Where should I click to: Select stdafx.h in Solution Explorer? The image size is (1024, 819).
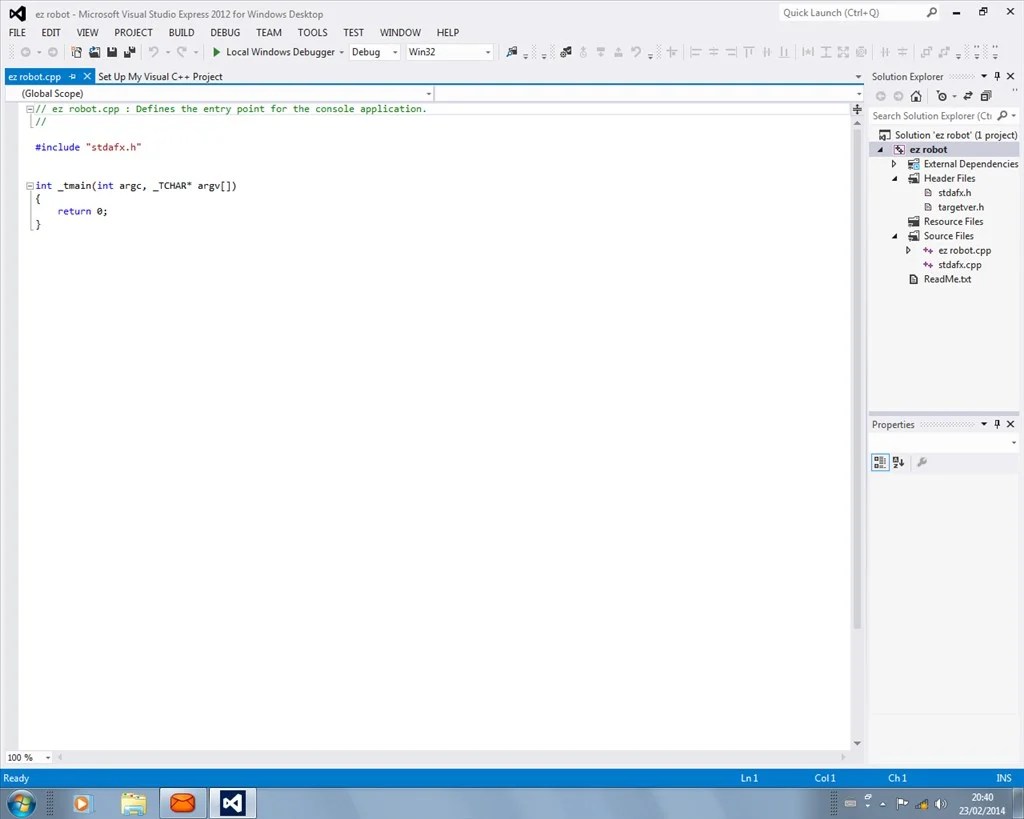pyautogui.click(x=954, y=193)
